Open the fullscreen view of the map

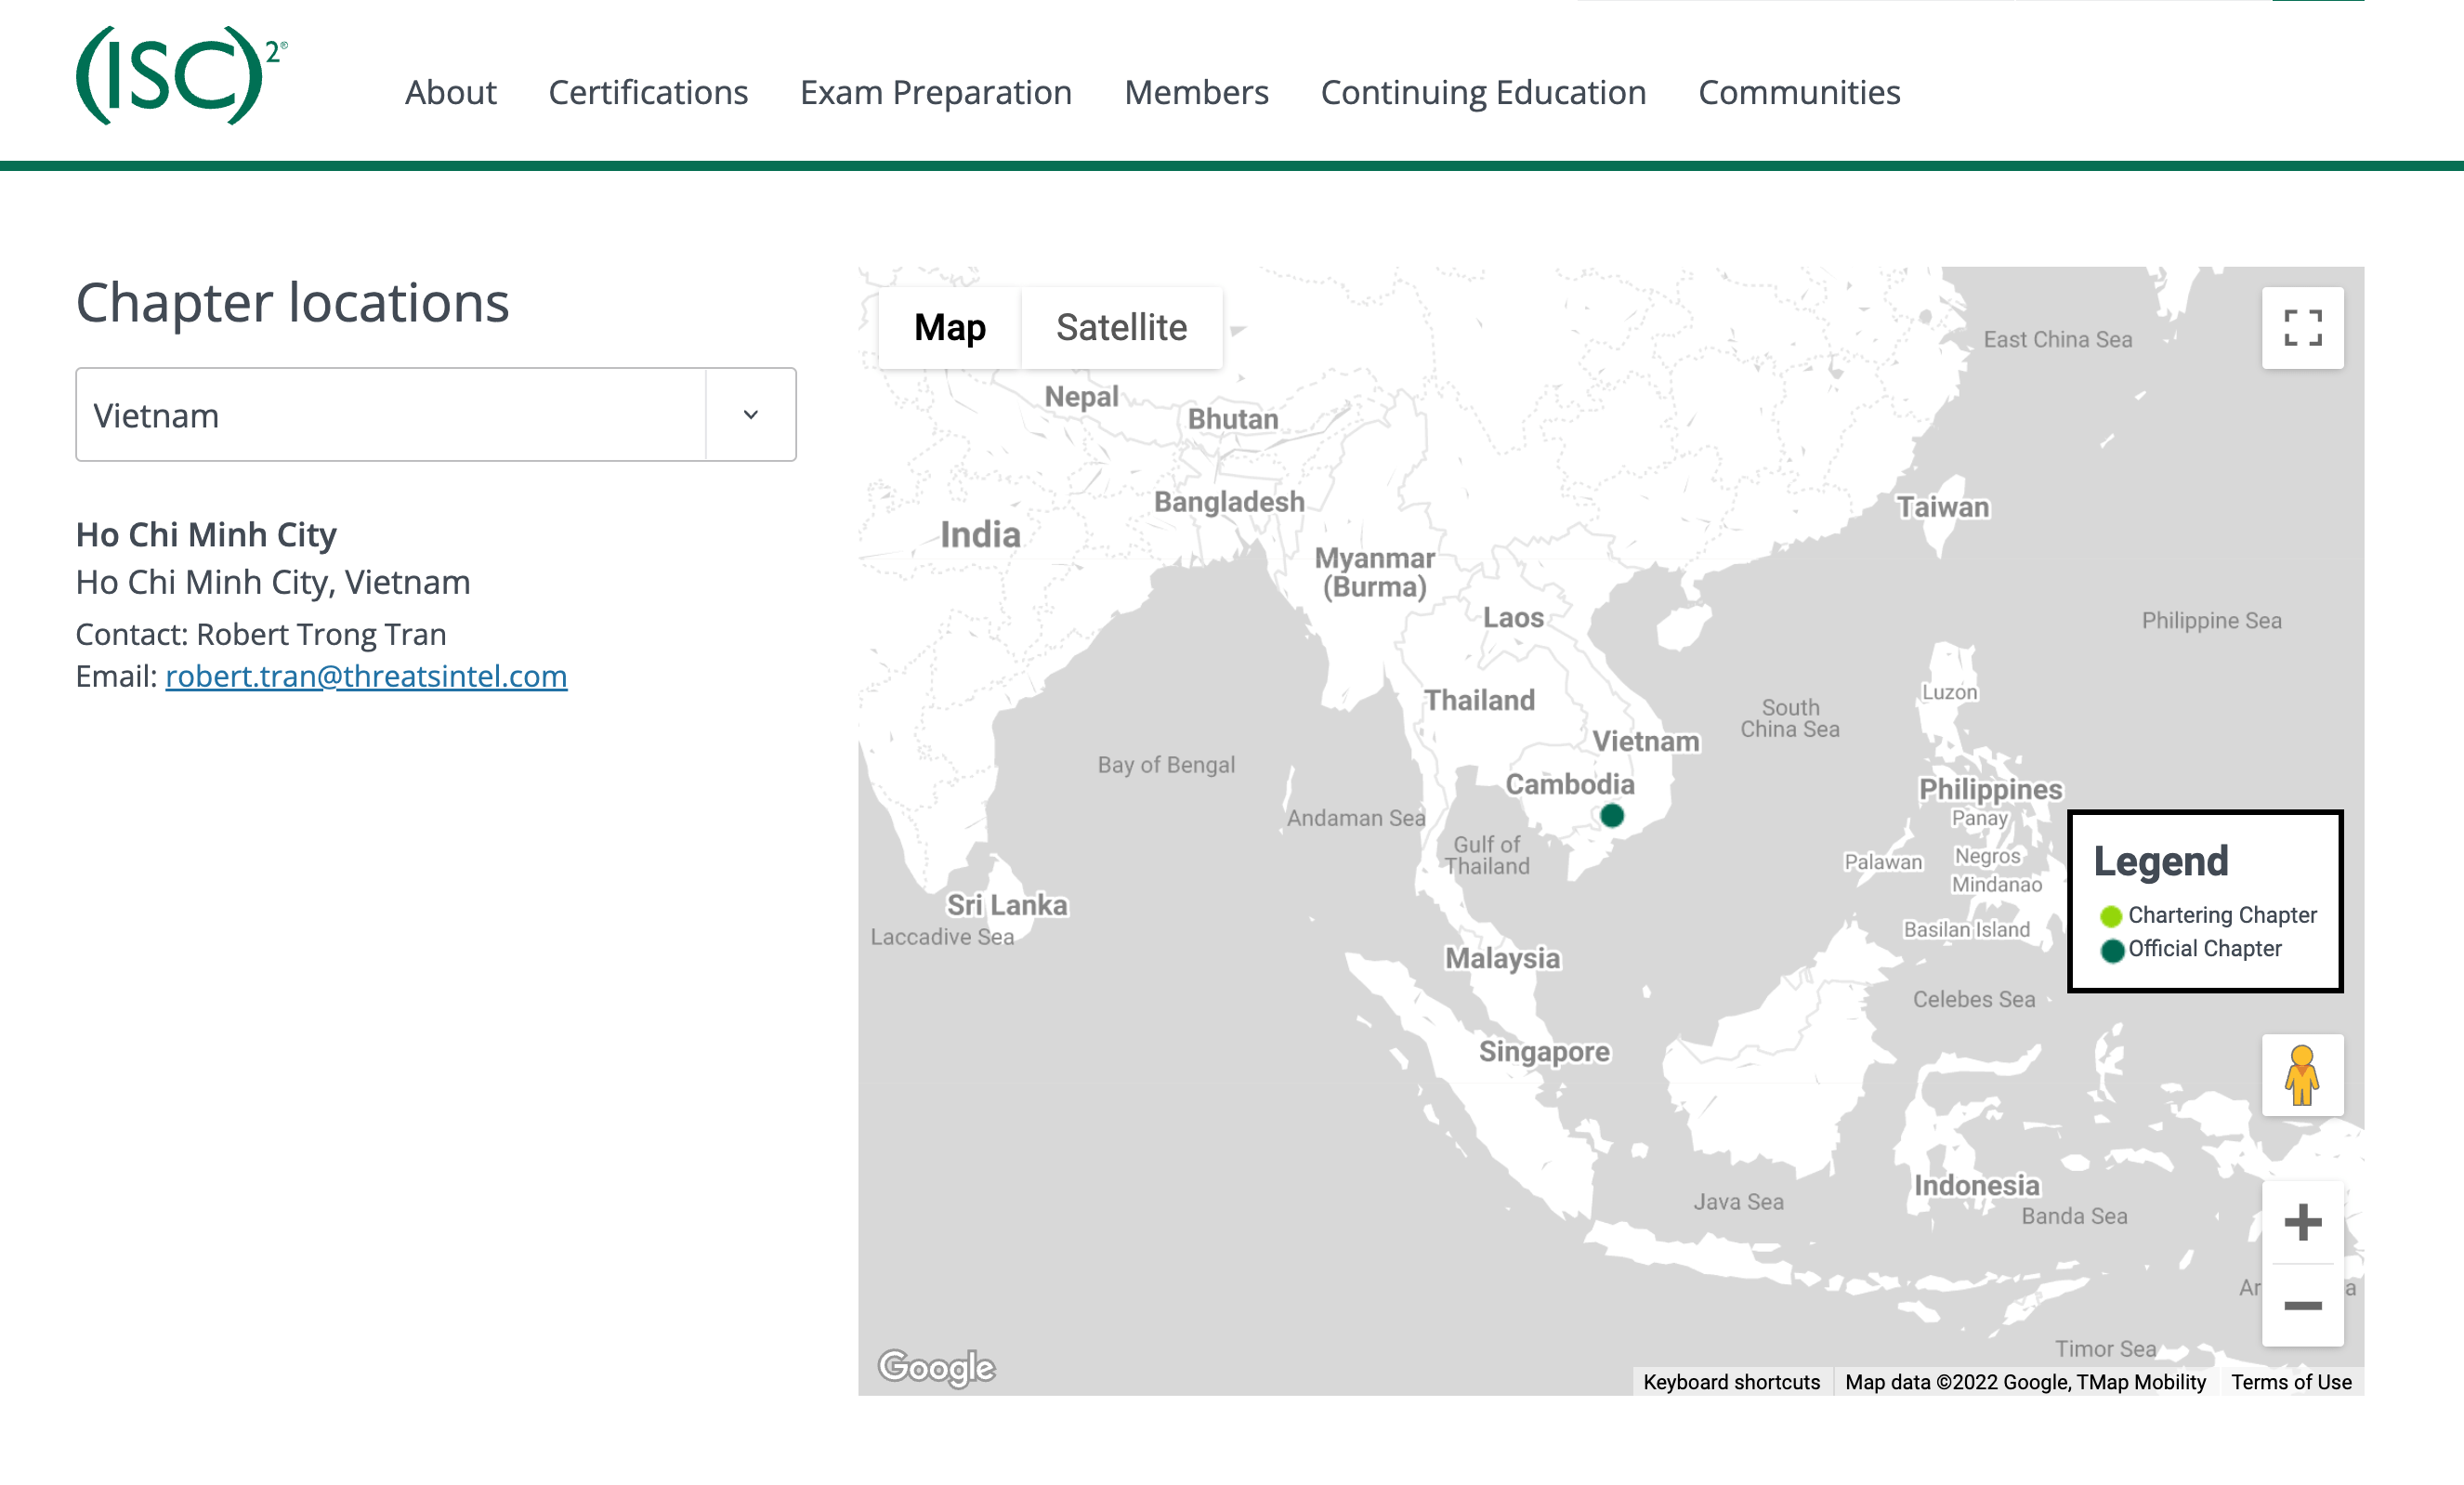pyautogui.click(x=2303, y=327)
